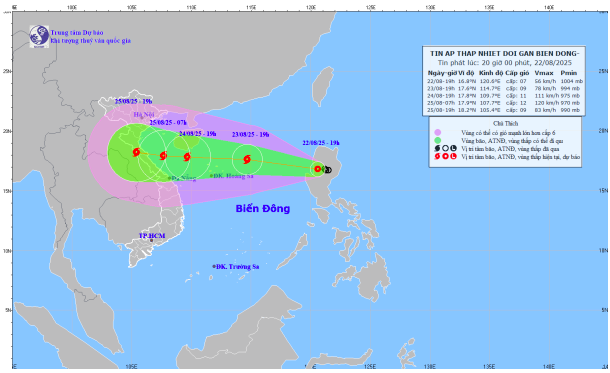Click the green legend color circle
This screenshot has width=610, height=373.
click(438, 140)
